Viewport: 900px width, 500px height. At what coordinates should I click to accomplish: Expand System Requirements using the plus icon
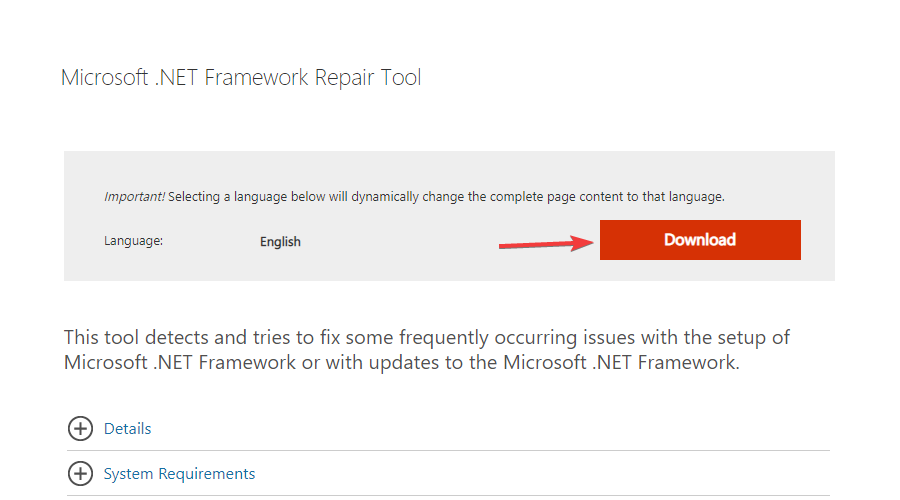(80, 474)
